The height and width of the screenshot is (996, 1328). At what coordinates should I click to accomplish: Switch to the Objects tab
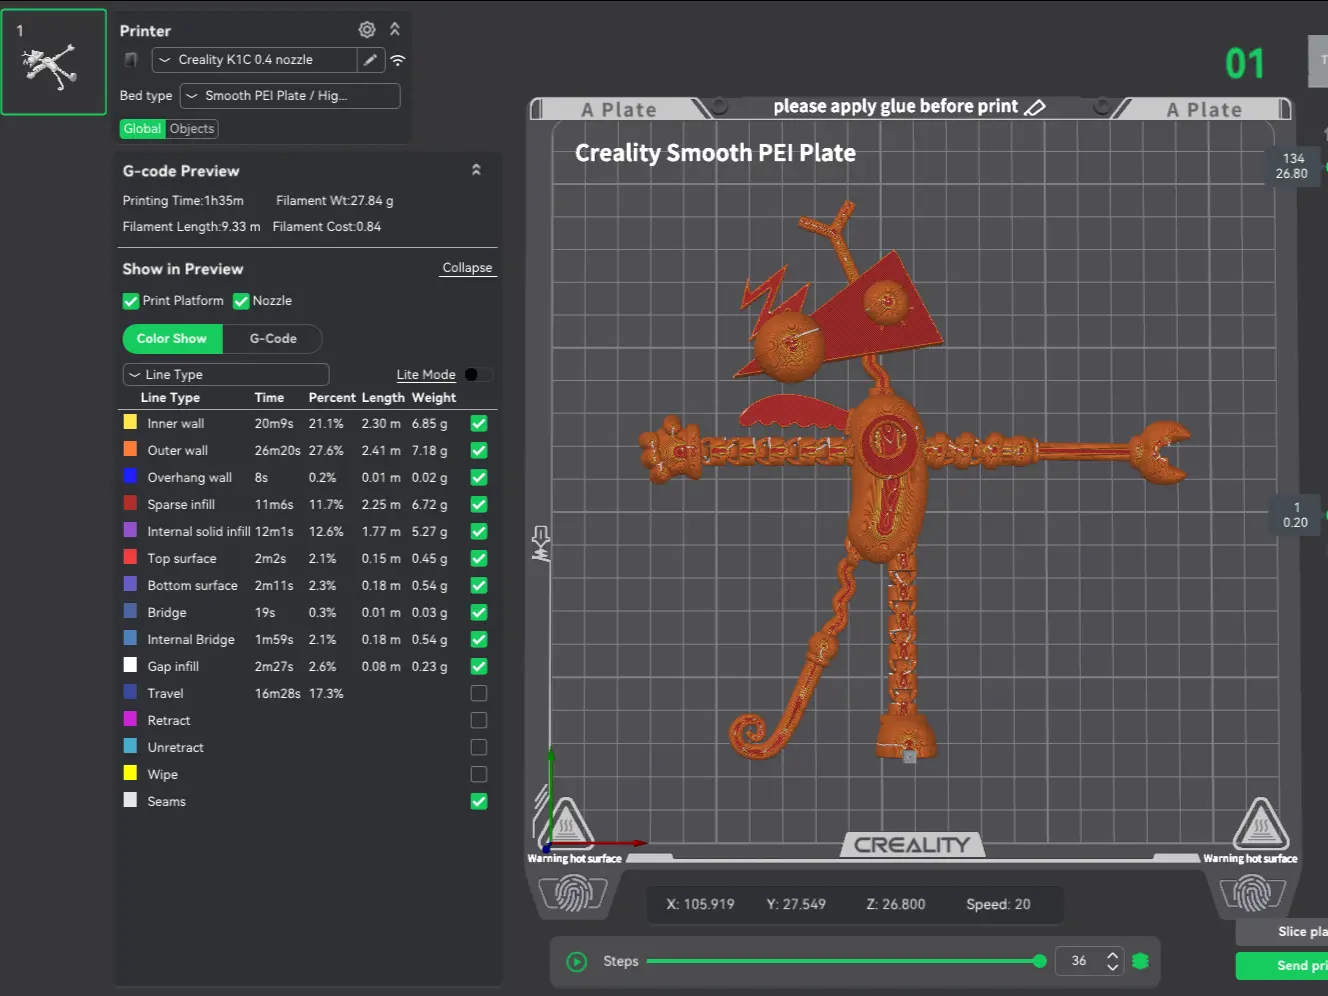(x=192, y=129)
